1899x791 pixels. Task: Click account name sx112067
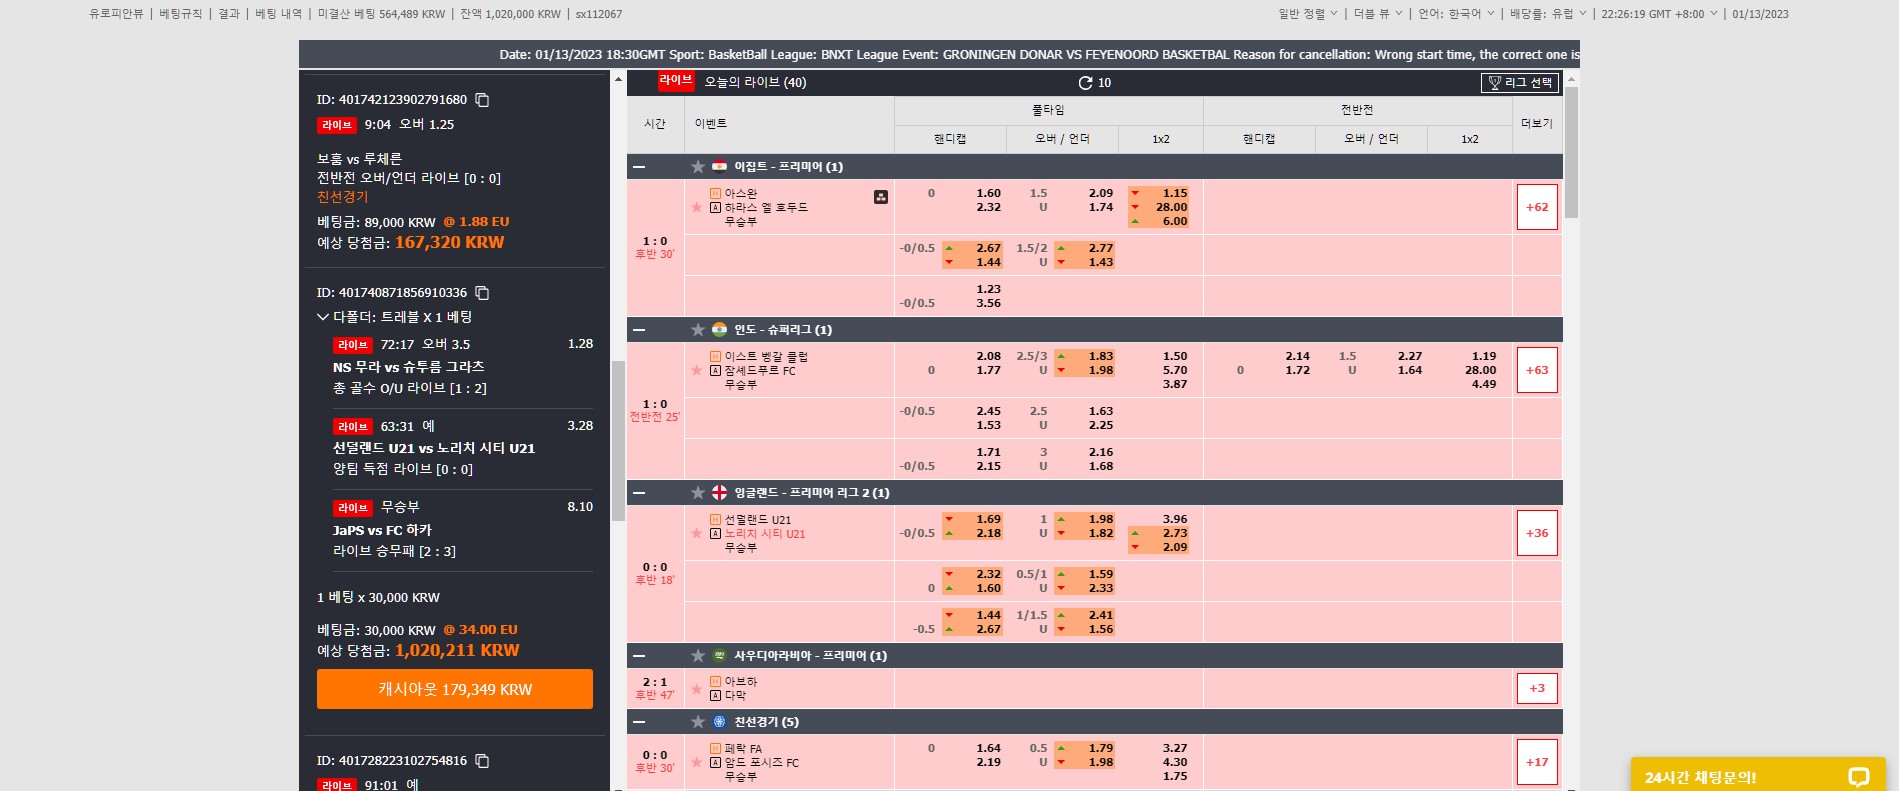[x=599, y=14]
